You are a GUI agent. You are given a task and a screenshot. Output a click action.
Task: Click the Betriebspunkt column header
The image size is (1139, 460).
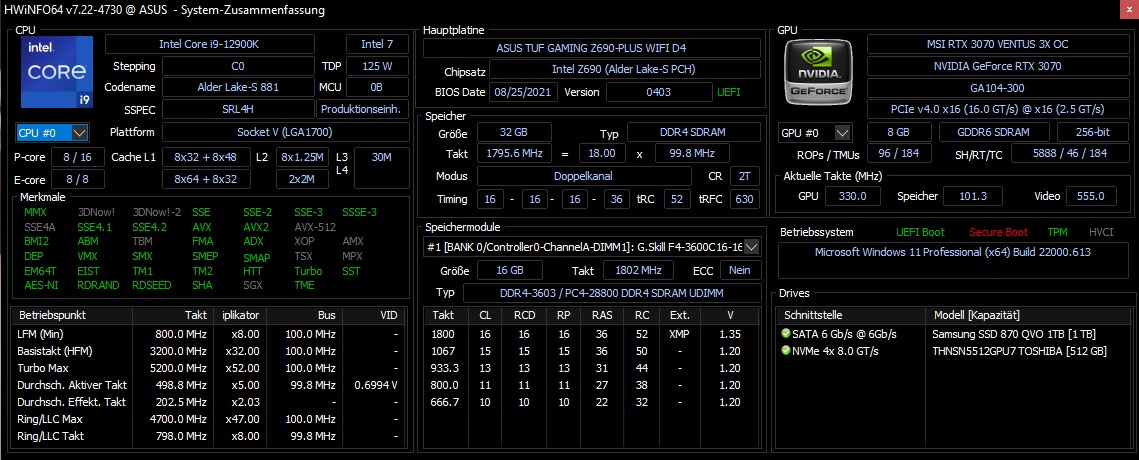(x=73, y=315)
